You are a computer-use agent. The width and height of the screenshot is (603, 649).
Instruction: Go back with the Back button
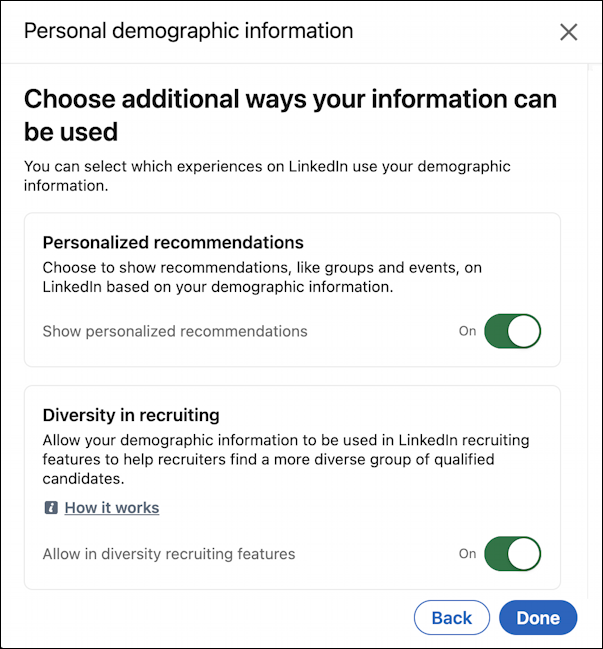coord(452,618)
